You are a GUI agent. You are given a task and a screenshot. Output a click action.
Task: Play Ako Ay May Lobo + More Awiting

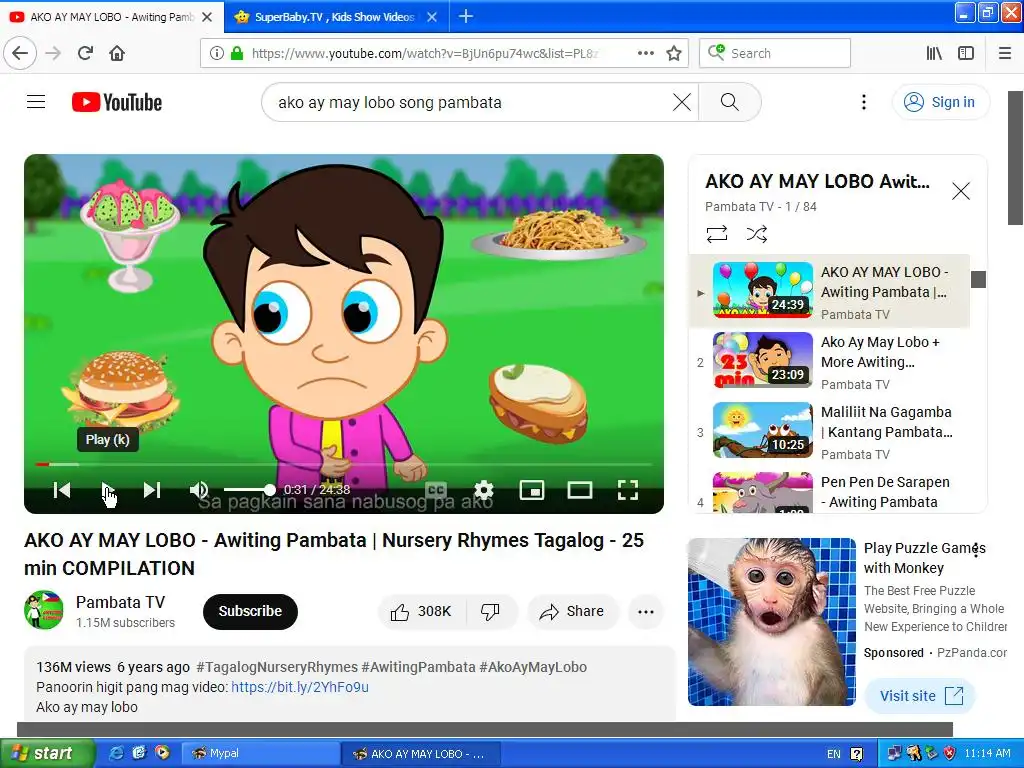829,360
